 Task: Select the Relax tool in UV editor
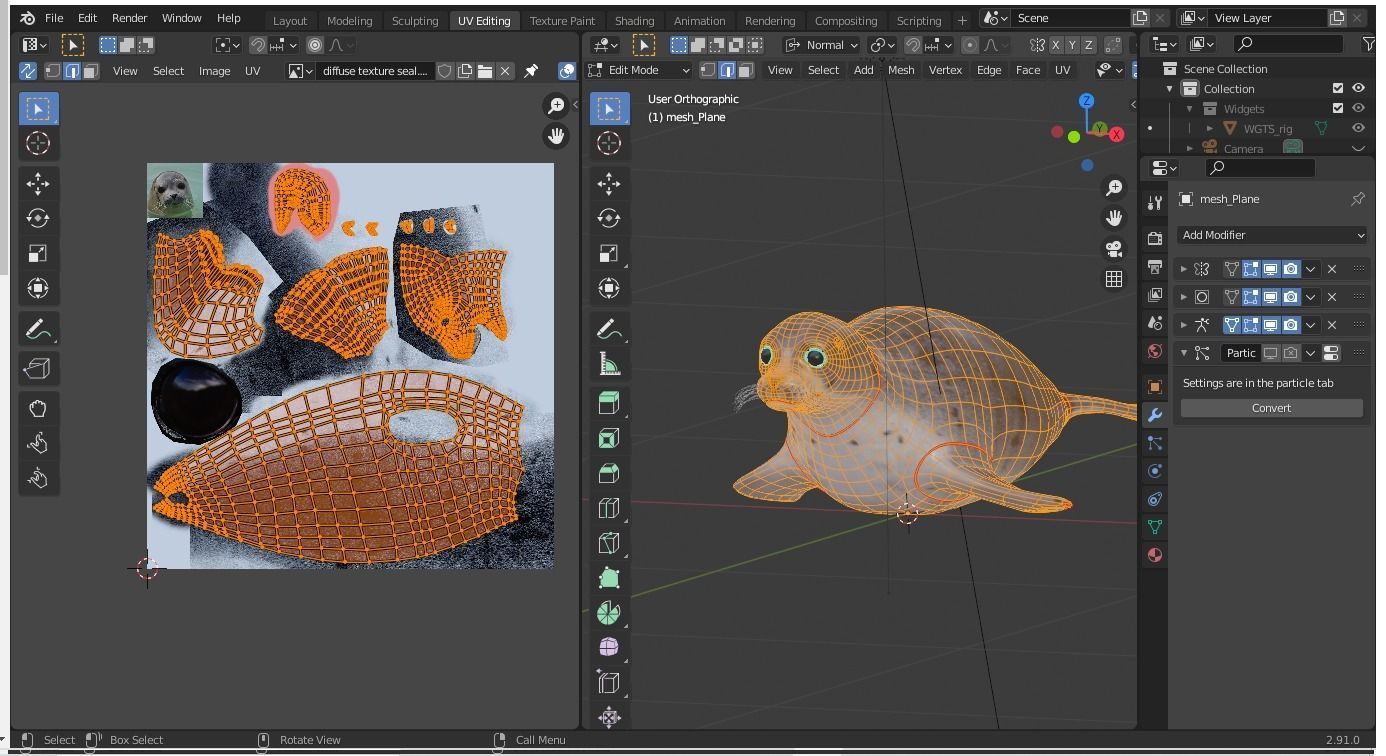pyautogui.click(x=38, y=443)
